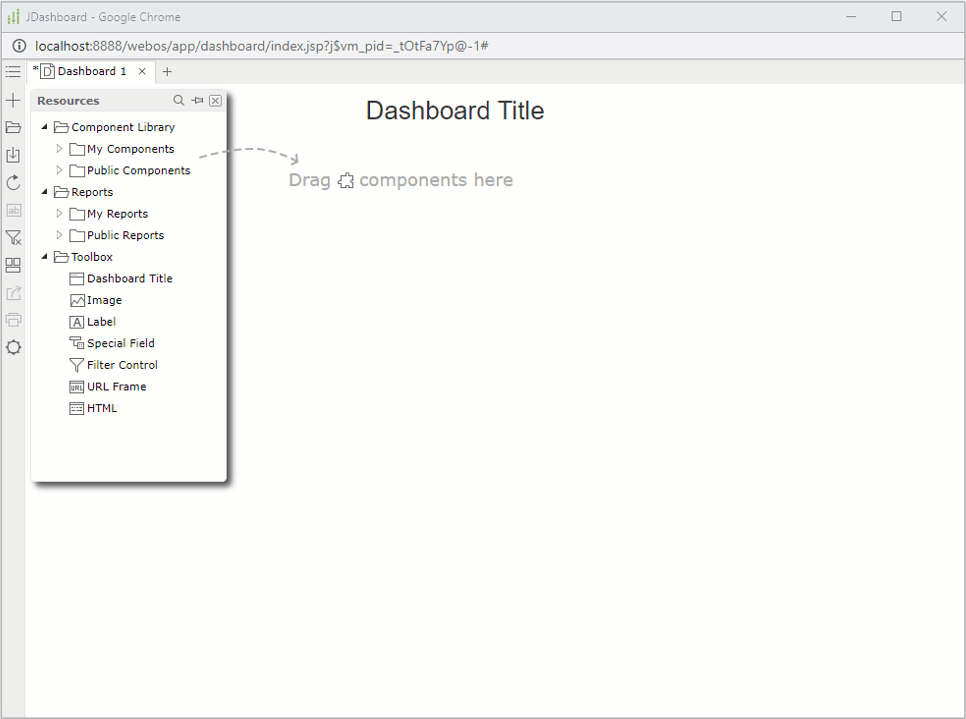Viewport: 966px width, 719px height.
Task: Click the HTML item in the Toolbox
Action: click(100, 407)
